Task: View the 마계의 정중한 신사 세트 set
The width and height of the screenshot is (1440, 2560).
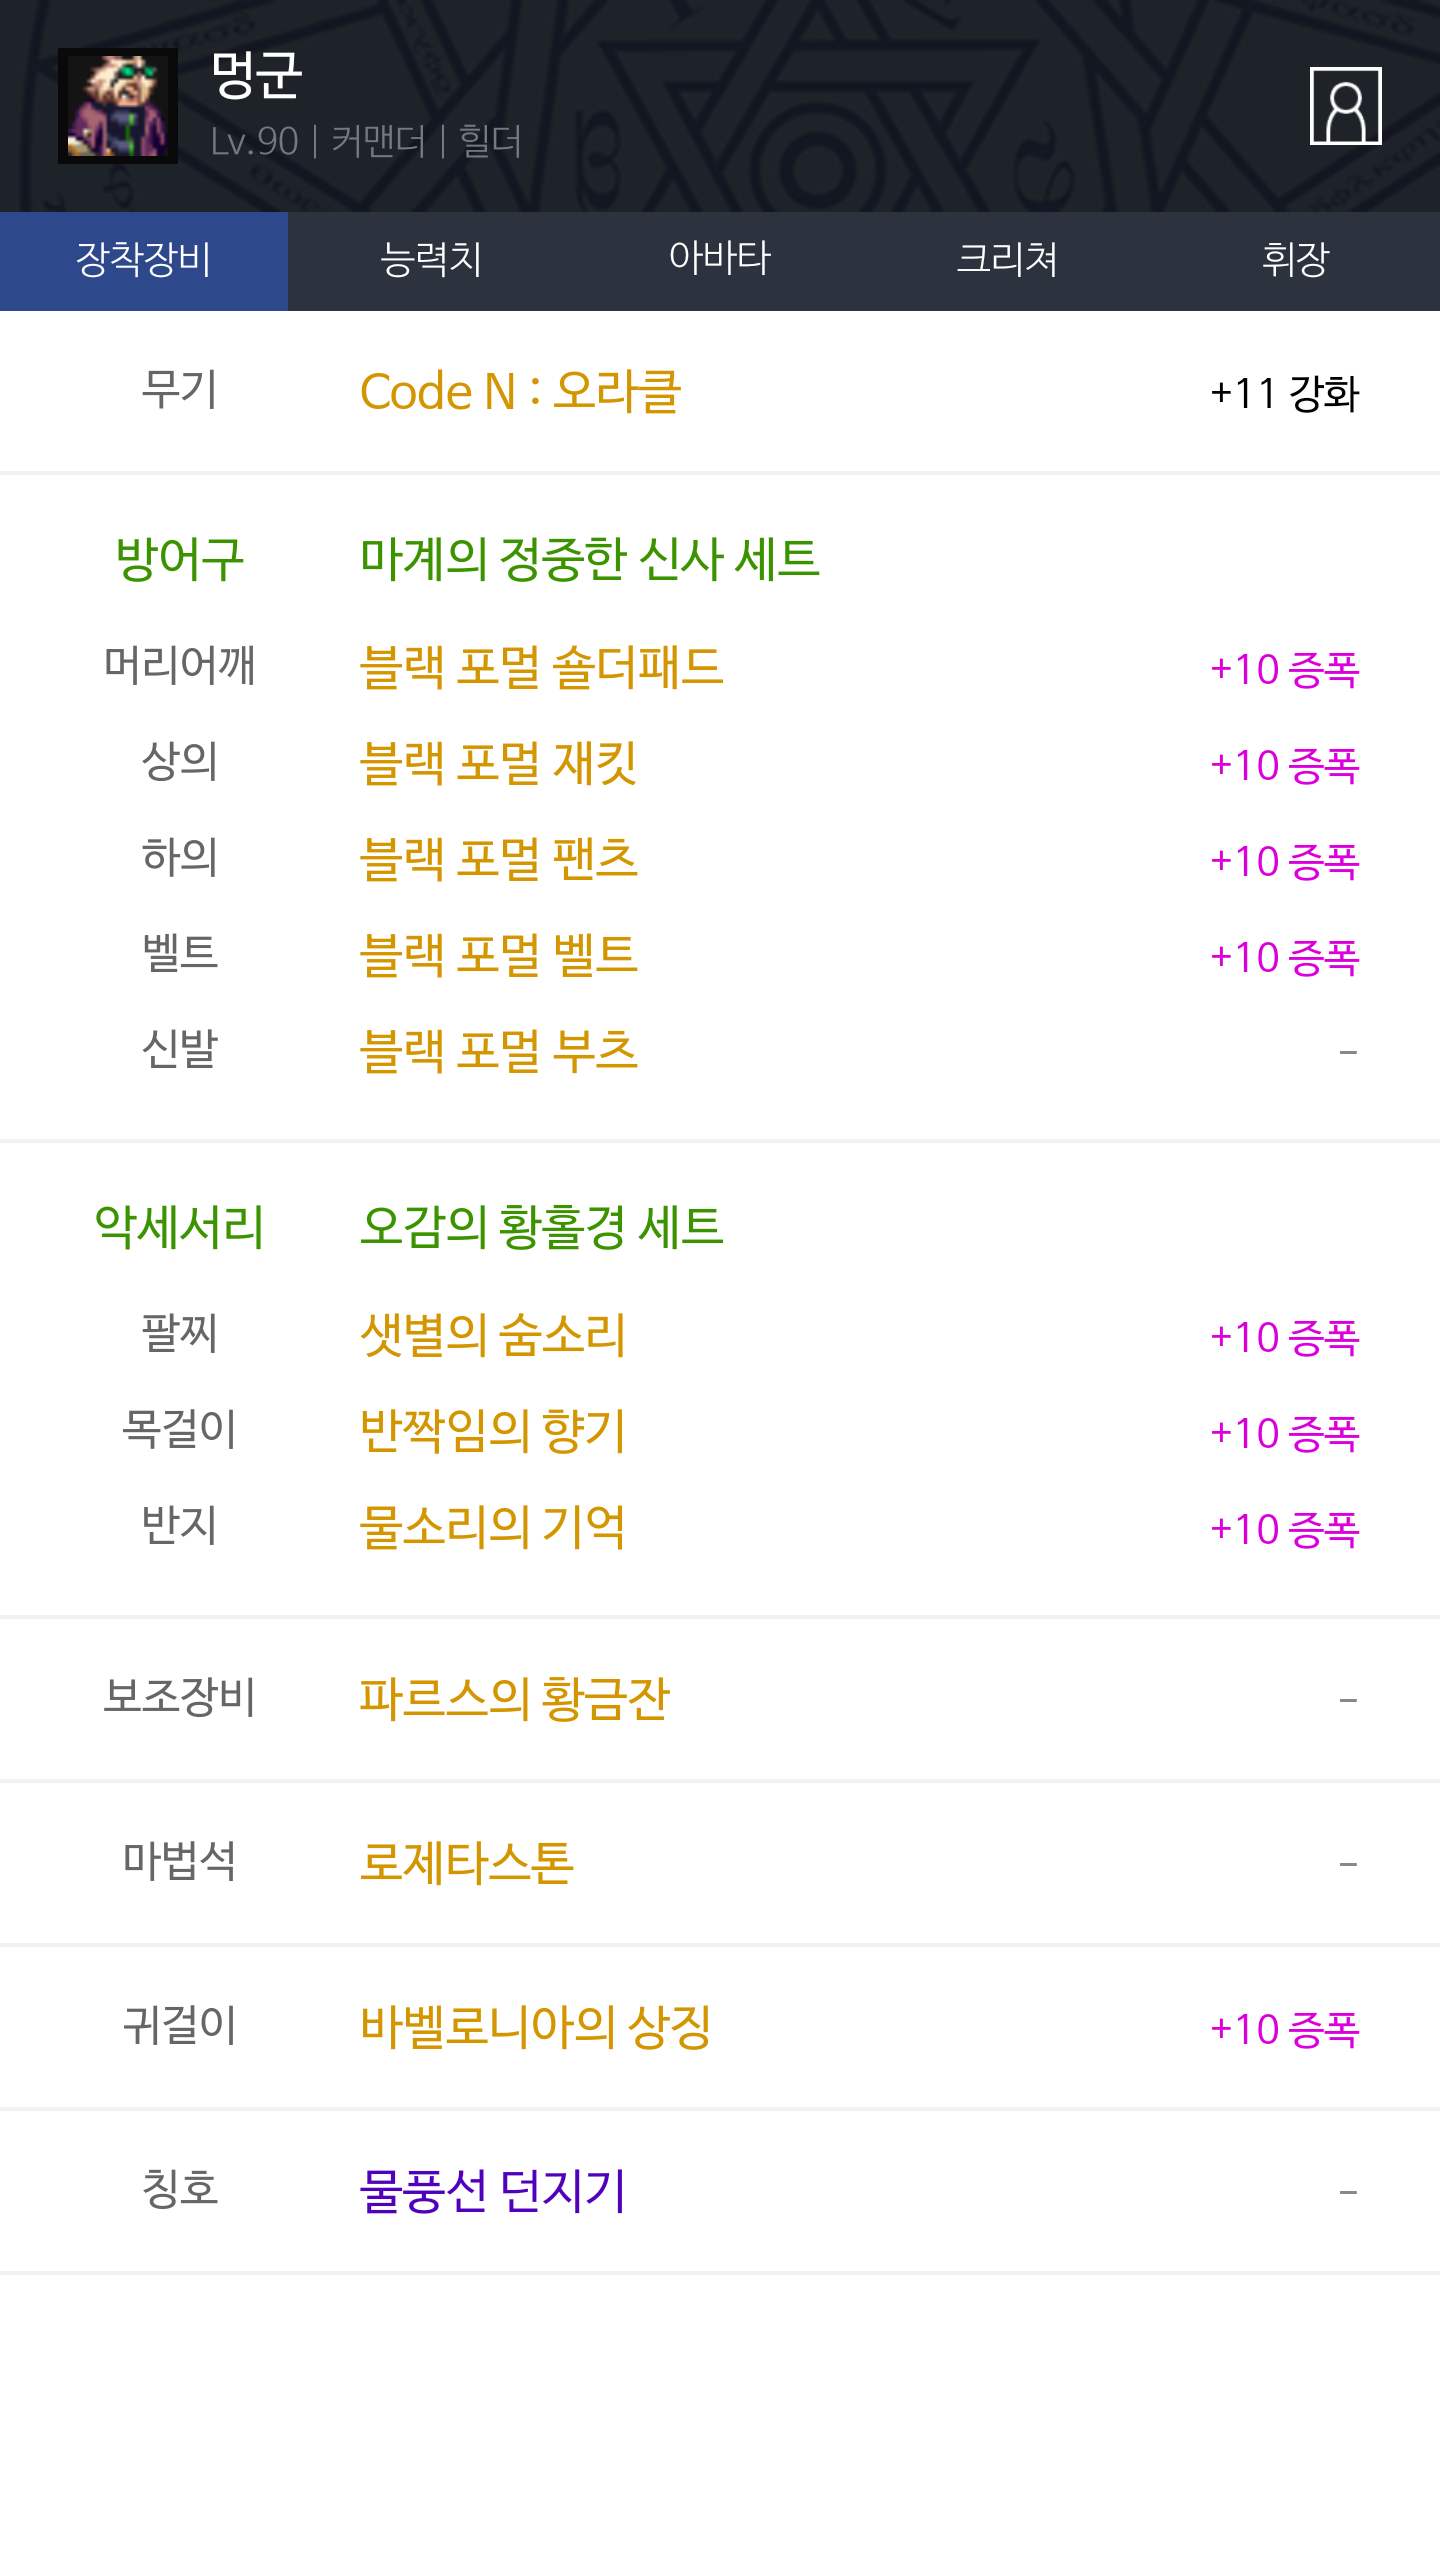Action: click(x=589, y=559)
